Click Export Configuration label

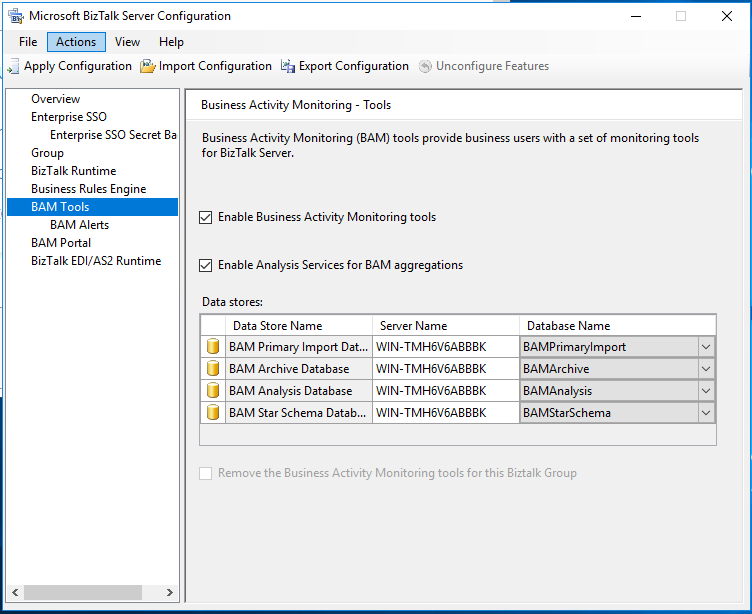tap(354, 66)
